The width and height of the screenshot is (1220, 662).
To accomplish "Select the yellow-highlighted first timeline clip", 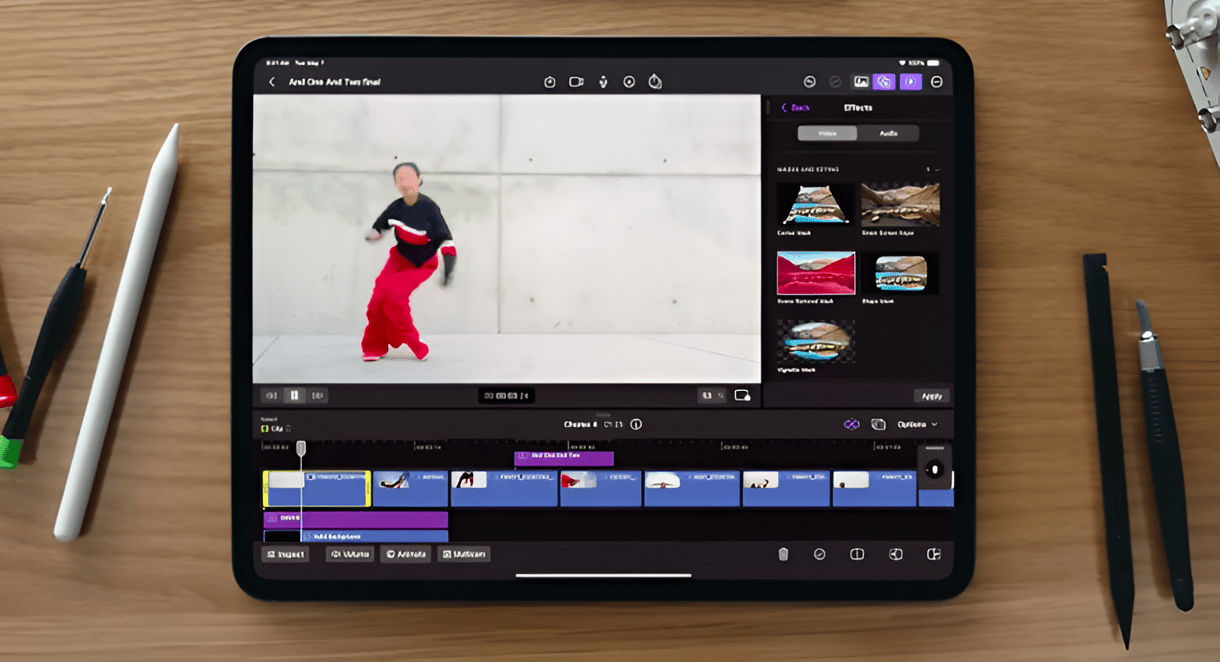I will coord(317,489).
